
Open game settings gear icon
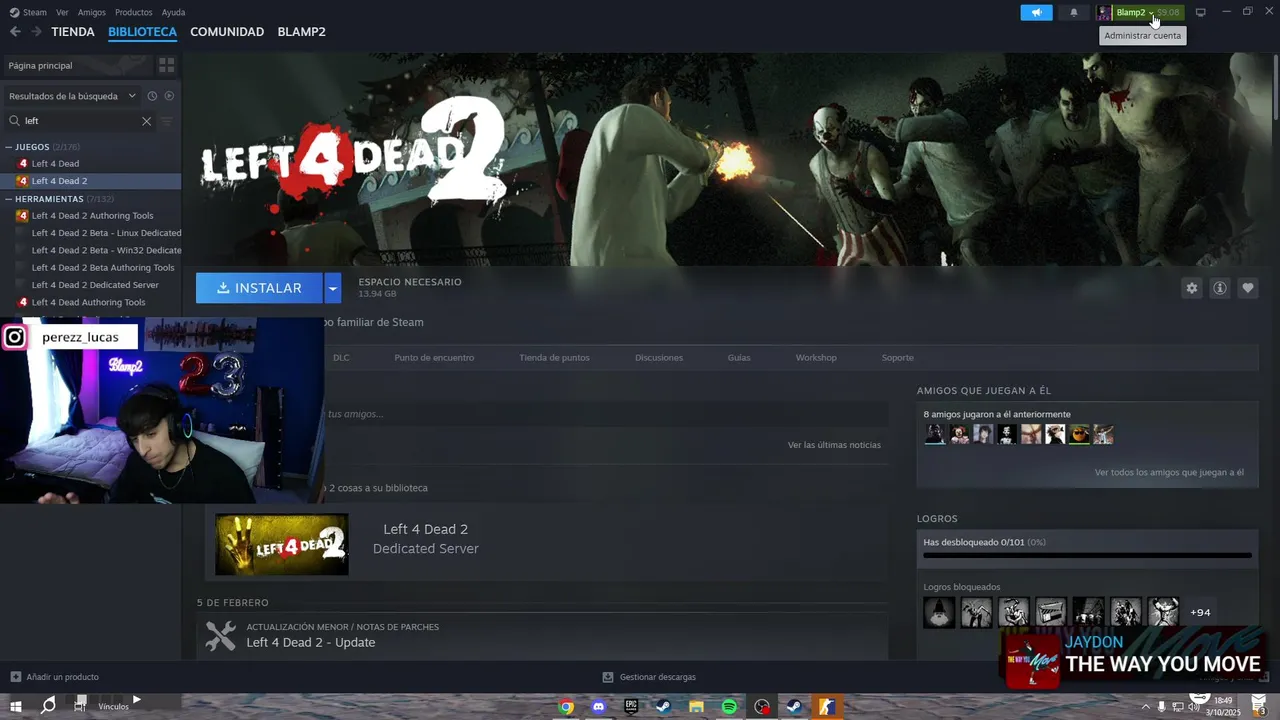[1191, 288]
